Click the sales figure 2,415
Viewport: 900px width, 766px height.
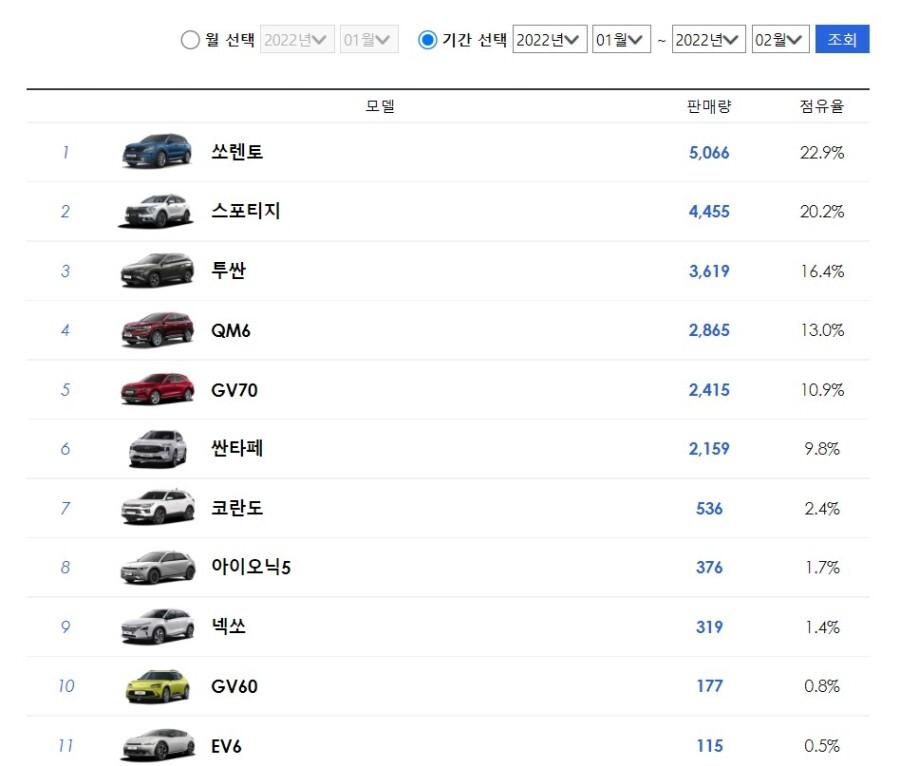click(x=709, y=390)
